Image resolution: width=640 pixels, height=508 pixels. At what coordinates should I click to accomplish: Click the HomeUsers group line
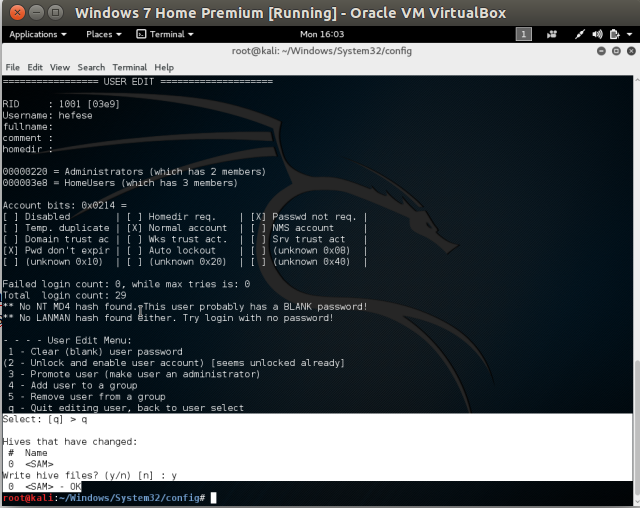[120, 183]
